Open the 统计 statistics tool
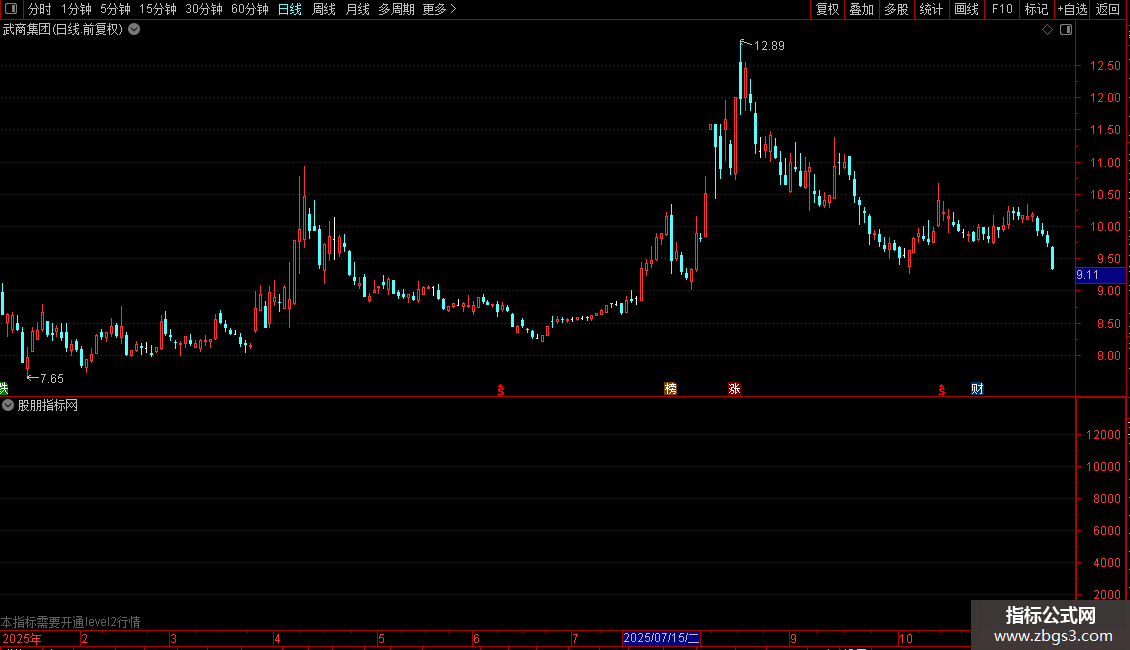1130x650 pixels. click(x=931, y=9)
